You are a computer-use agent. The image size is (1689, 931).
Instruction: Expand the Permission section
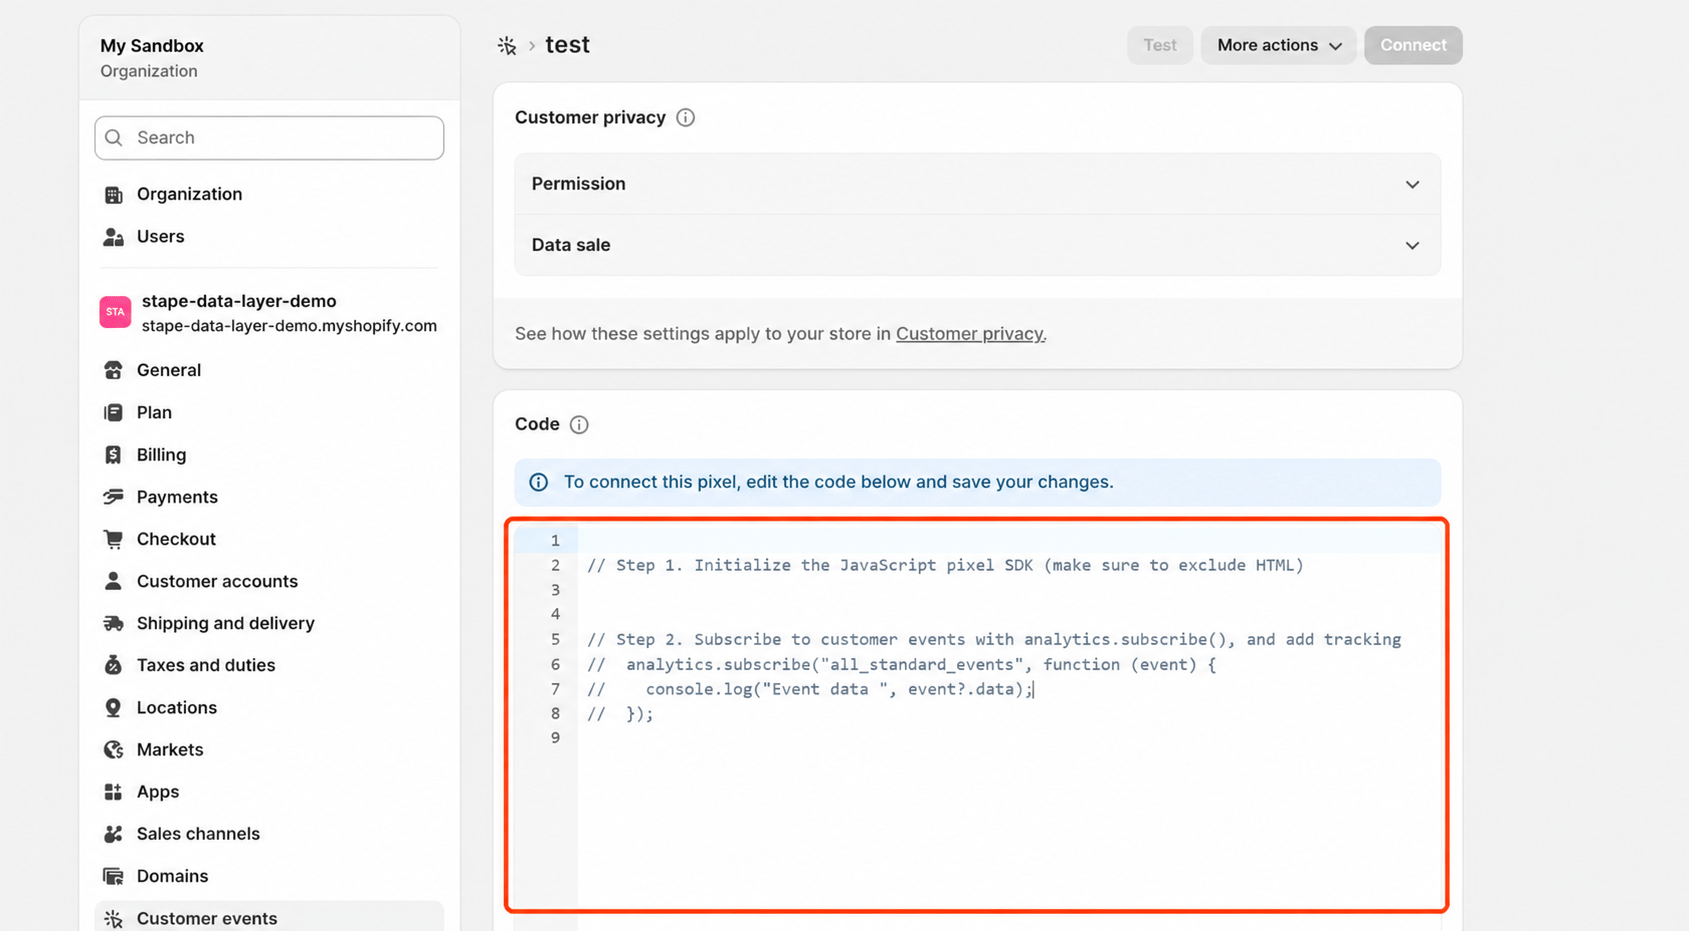click(x=977, y=184)
